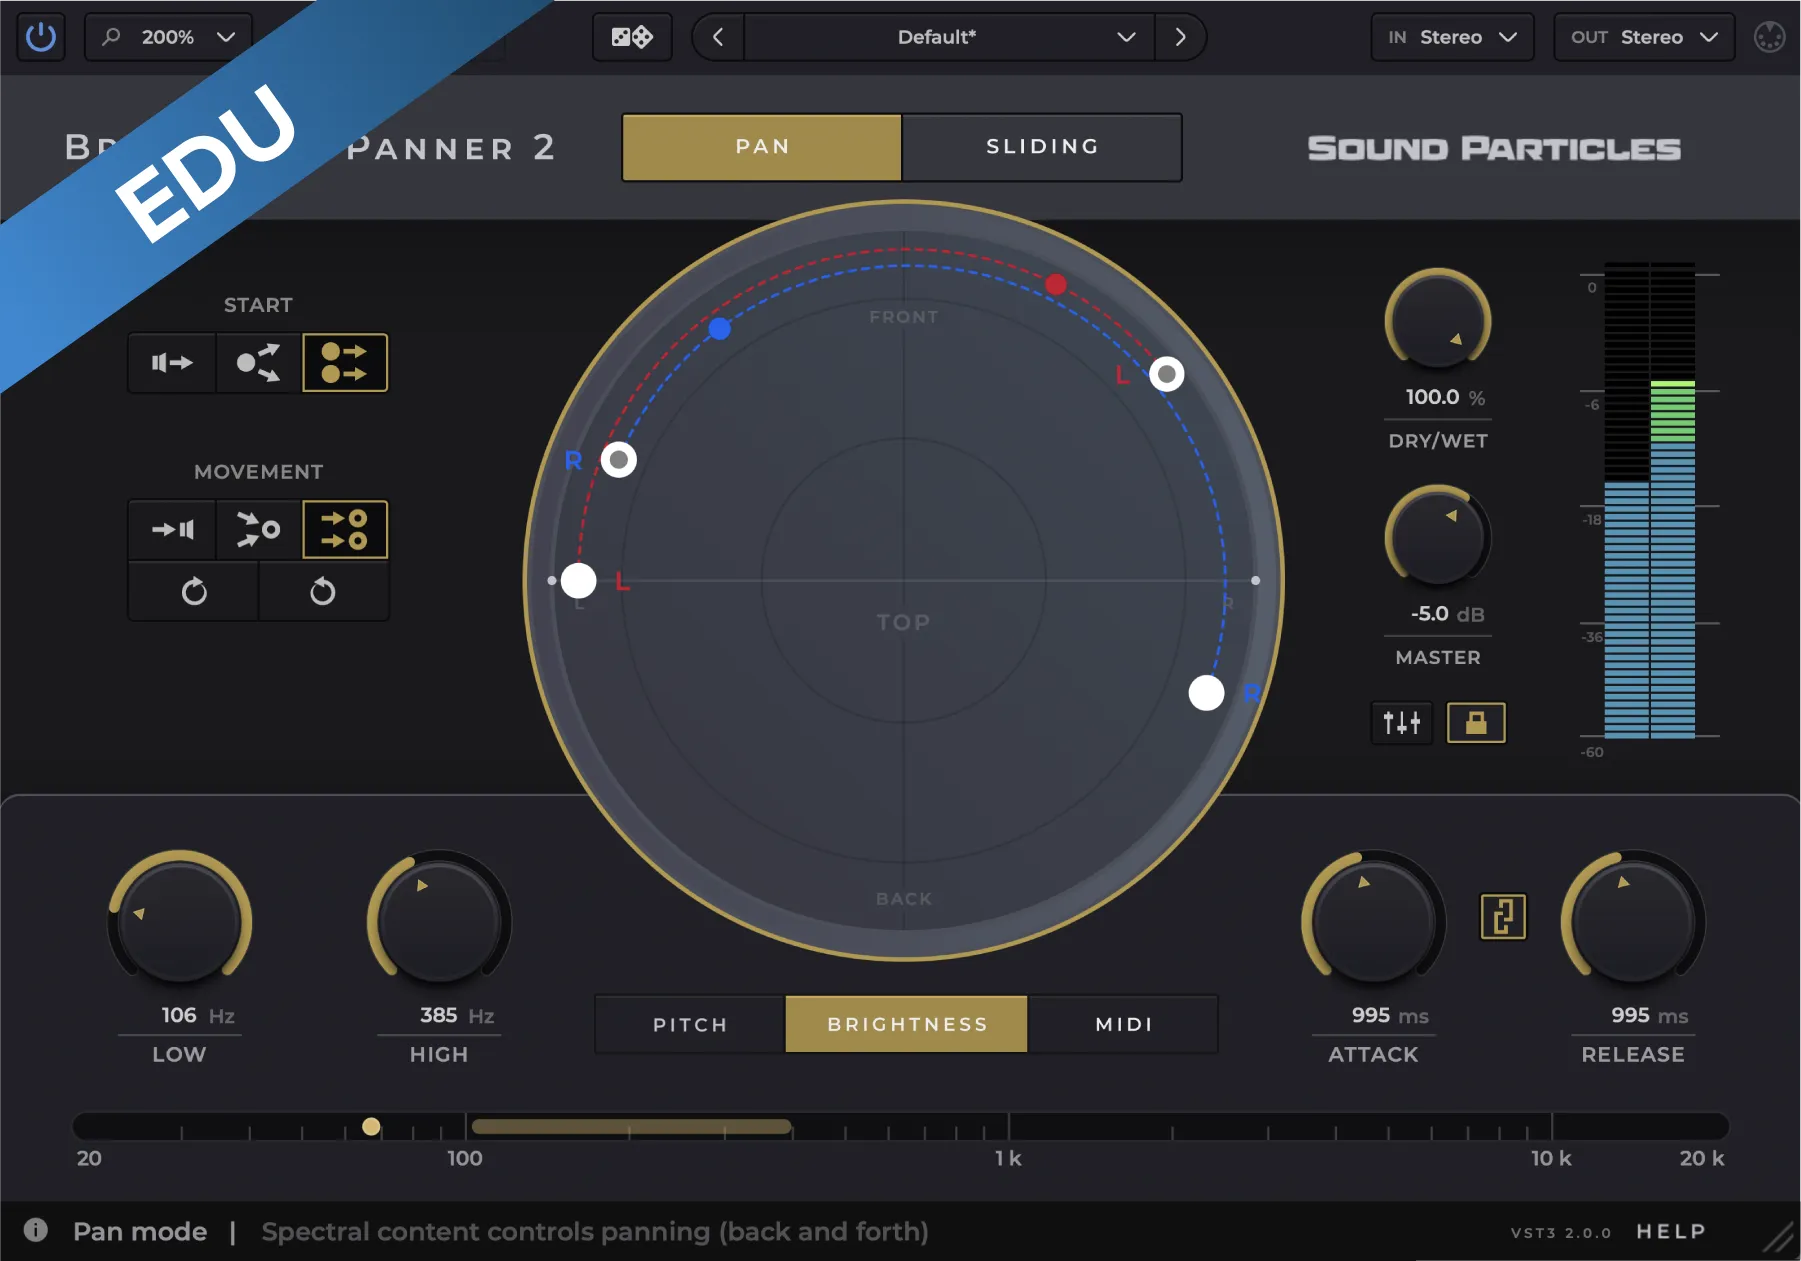1801x1261 pixels.
Task: Open the OUT Stereo output dropdown
Action: 1644,37
